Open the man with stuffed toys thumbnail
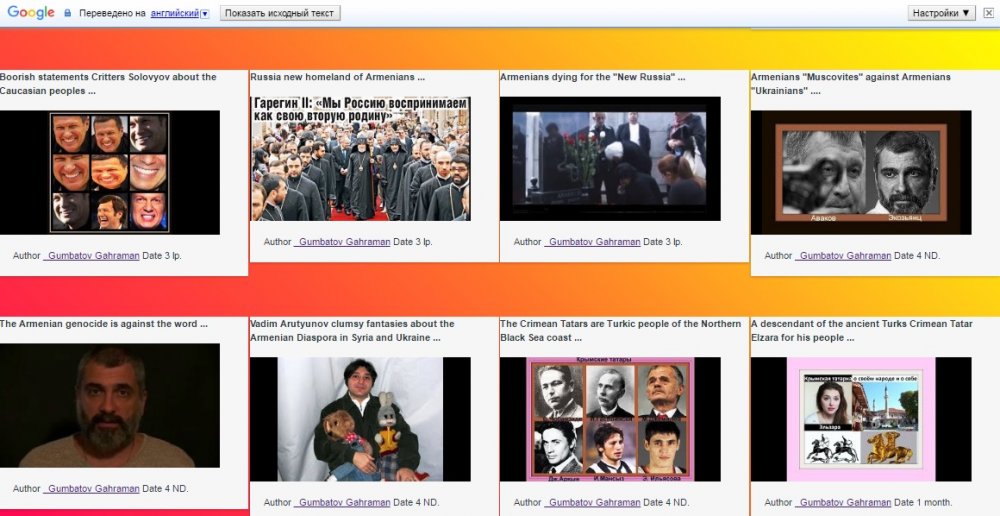1000x516 pixels. click(360, 419)
